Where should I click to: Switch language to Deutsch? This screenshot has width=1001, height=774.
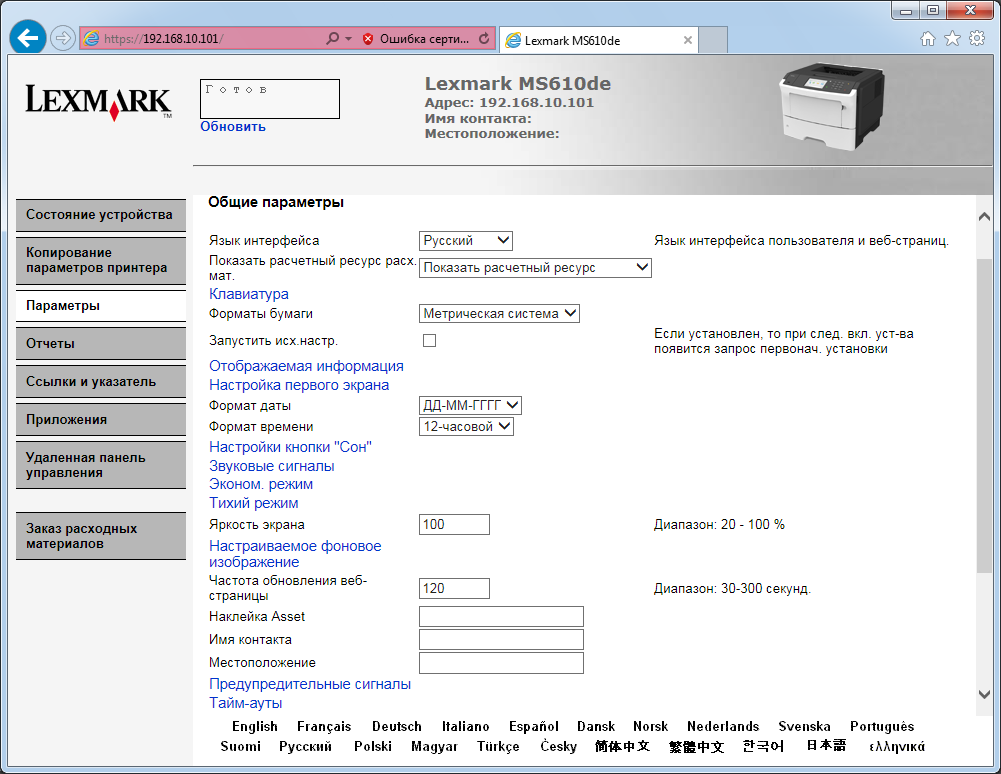point(397,727)
